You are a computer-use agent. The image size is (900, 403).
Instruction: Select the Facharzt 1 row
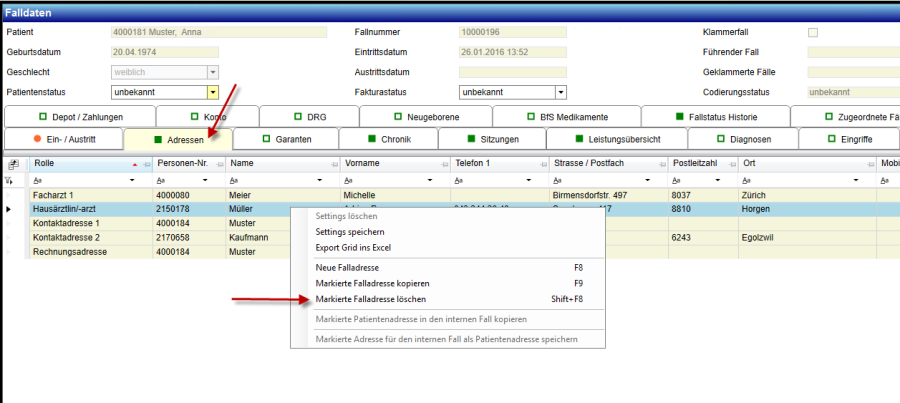[x=80, y=195]
